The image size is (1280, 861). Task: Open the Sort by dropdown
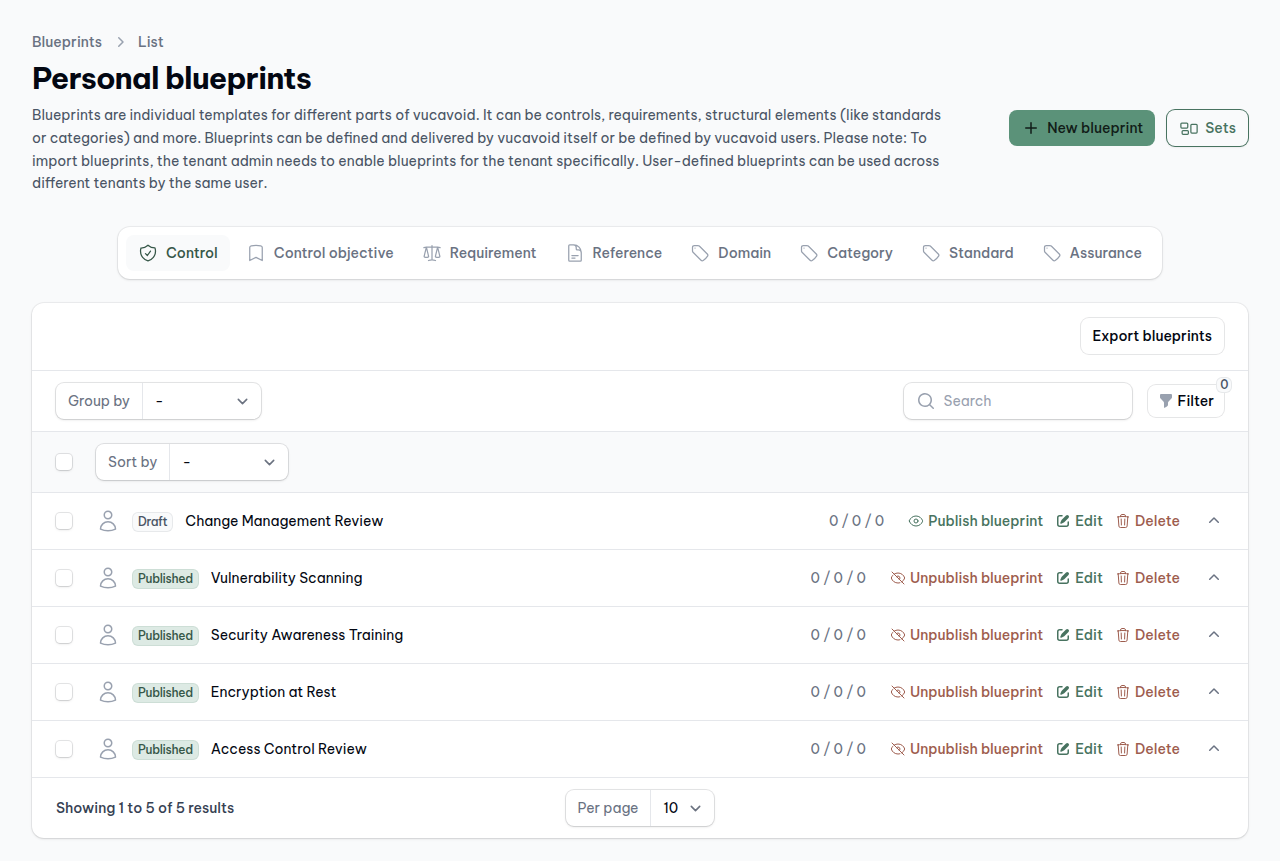tap(228, 462)
